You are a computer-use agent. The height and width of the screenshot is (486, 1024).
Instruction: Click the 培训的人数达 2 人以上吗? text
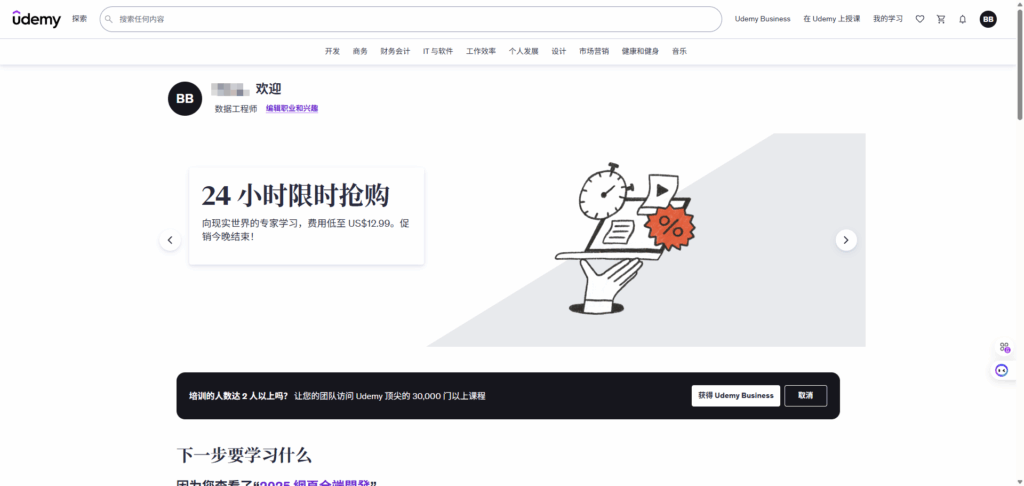click(x=238, y=396)
